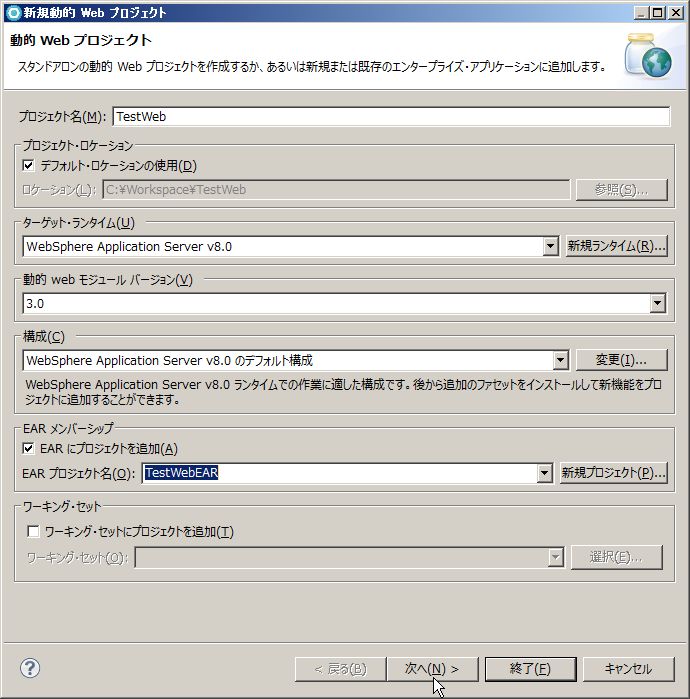Click the 3.0 module version value
The height and width of the screenshot is (699, 690).
[35, 304]
